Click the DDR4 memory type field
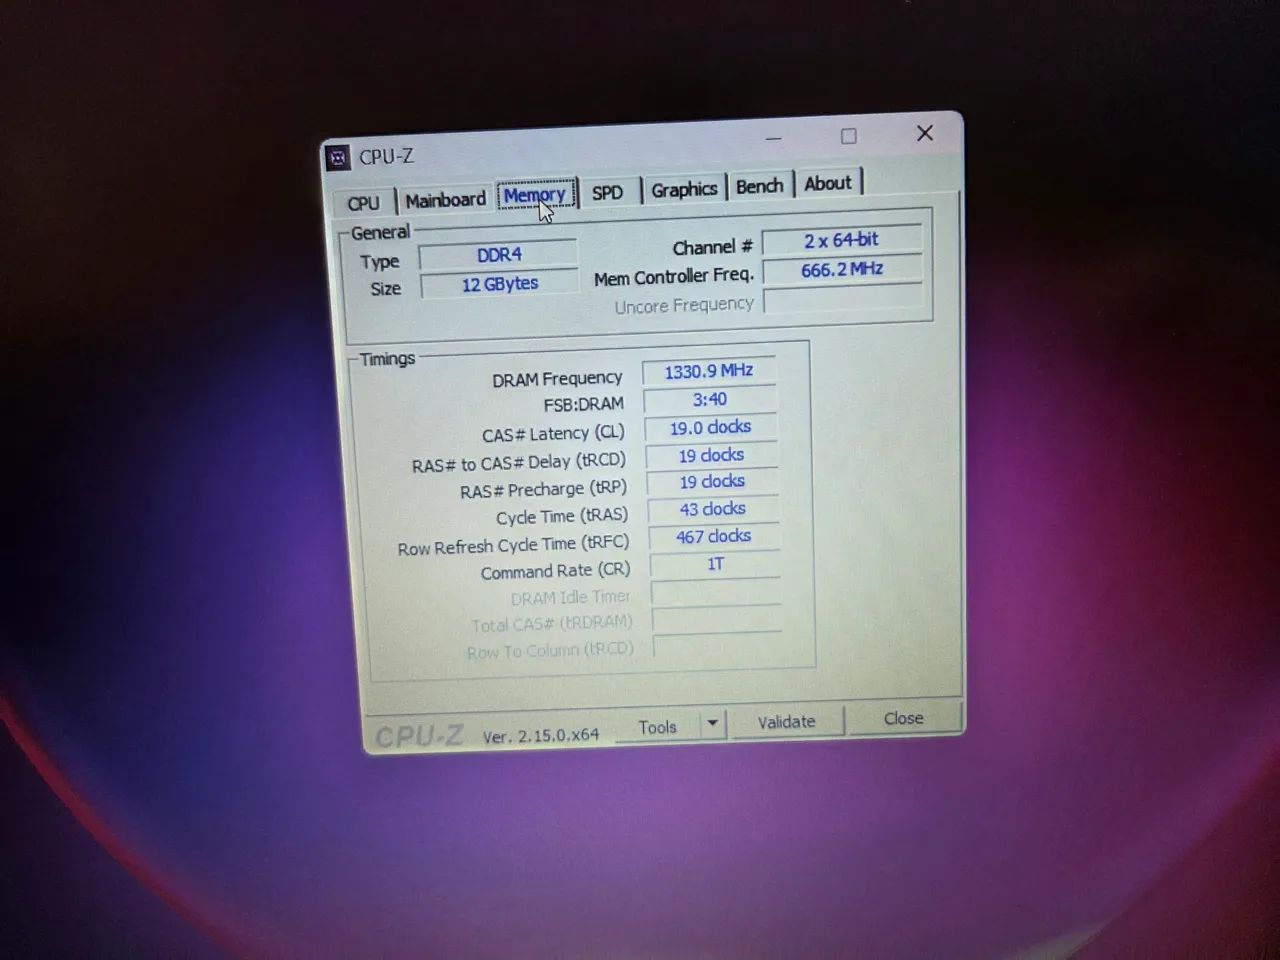 pos(499,255)
